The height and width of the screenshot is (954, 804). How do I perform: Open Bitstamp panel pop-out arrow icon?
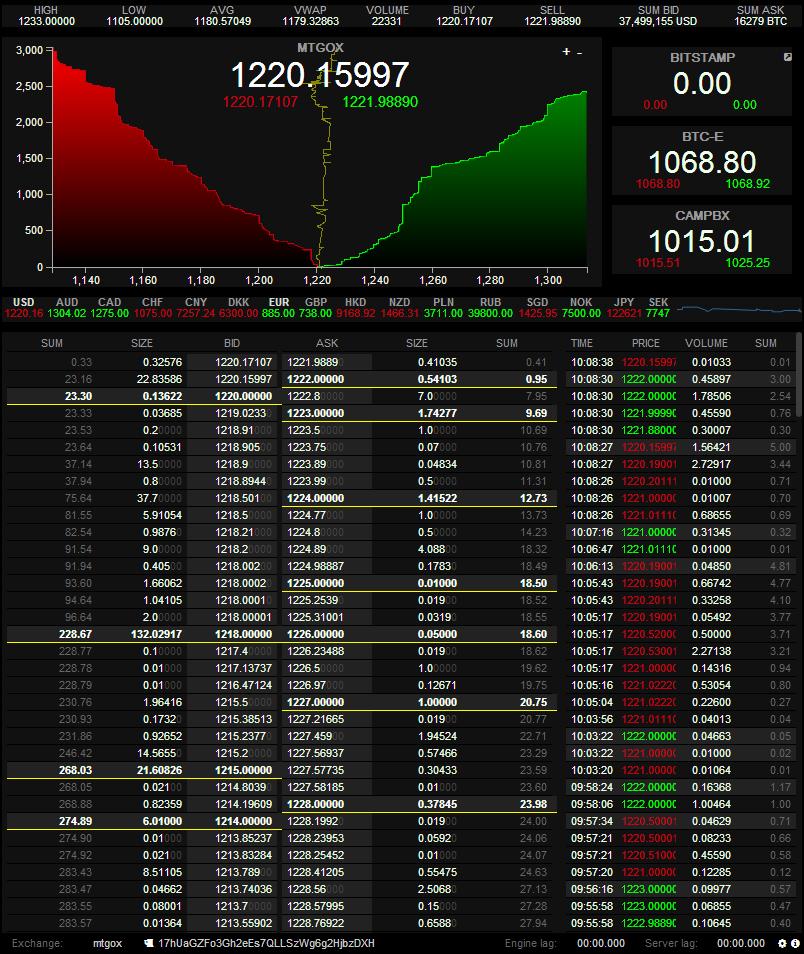point(788,57)
